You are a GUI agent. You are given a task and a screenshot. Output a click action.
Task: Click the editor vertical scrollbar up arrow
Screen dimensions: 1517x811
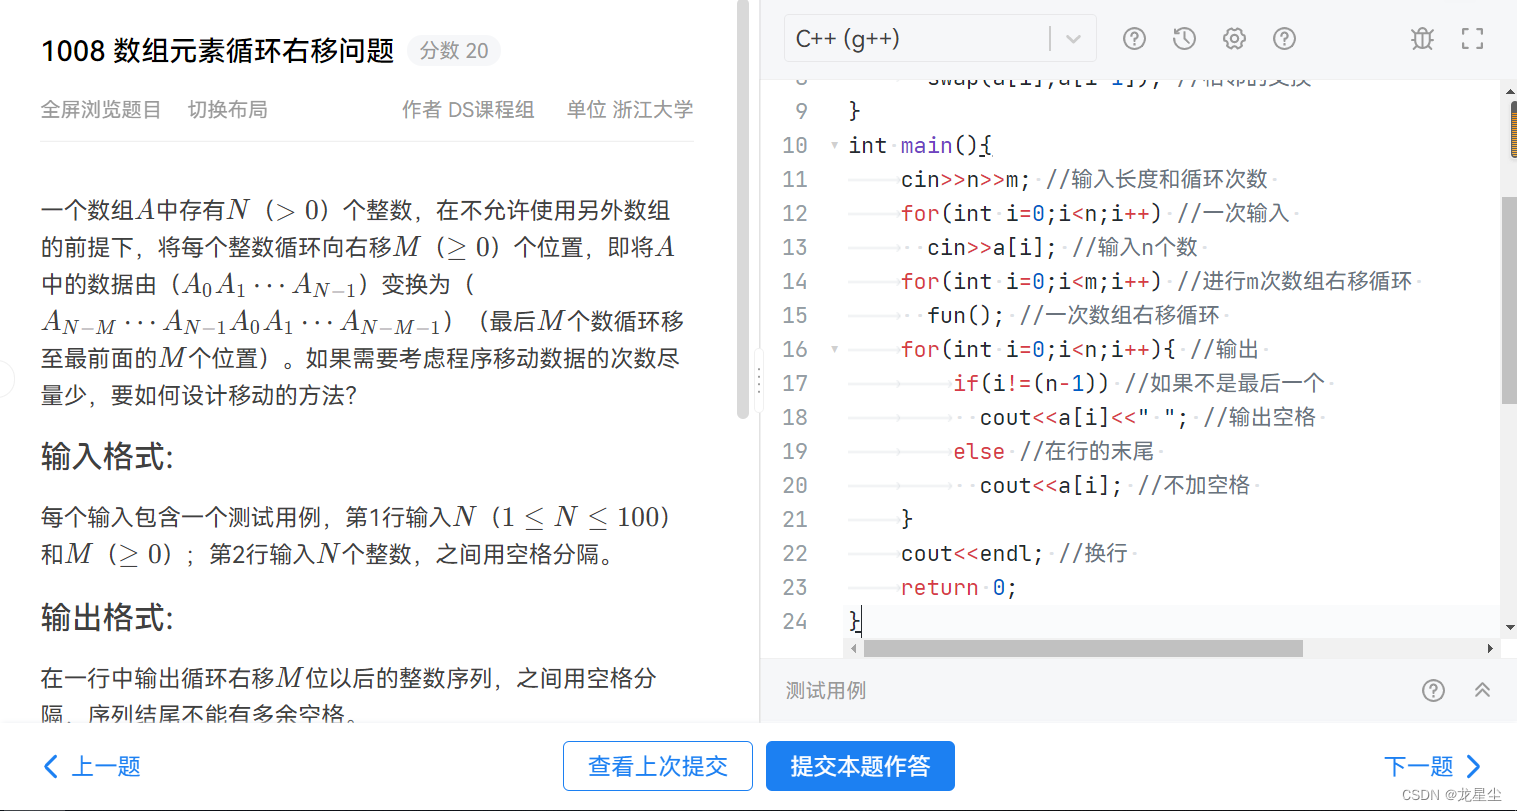click(1509, 91)
